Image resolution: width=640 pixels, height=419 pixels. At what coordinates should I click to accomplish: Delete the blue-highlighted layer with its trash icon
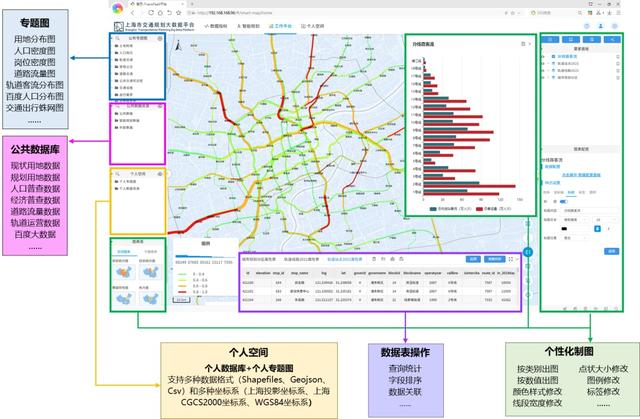[618, 57]
